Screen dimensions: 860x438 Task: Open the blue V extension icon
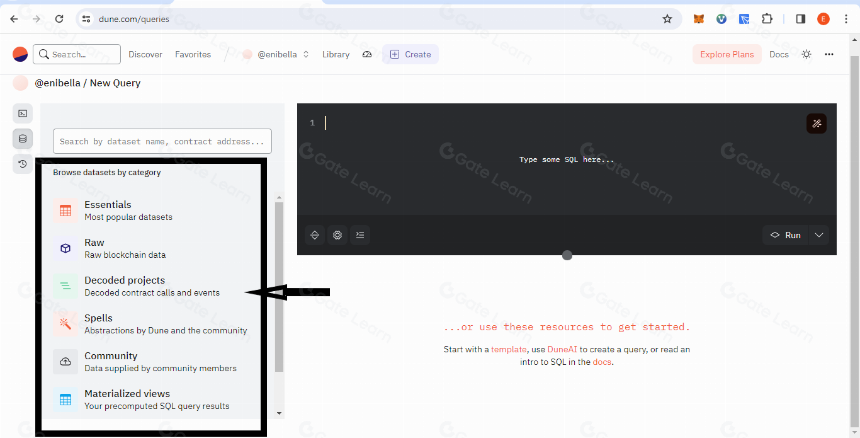tap(721, 19)
